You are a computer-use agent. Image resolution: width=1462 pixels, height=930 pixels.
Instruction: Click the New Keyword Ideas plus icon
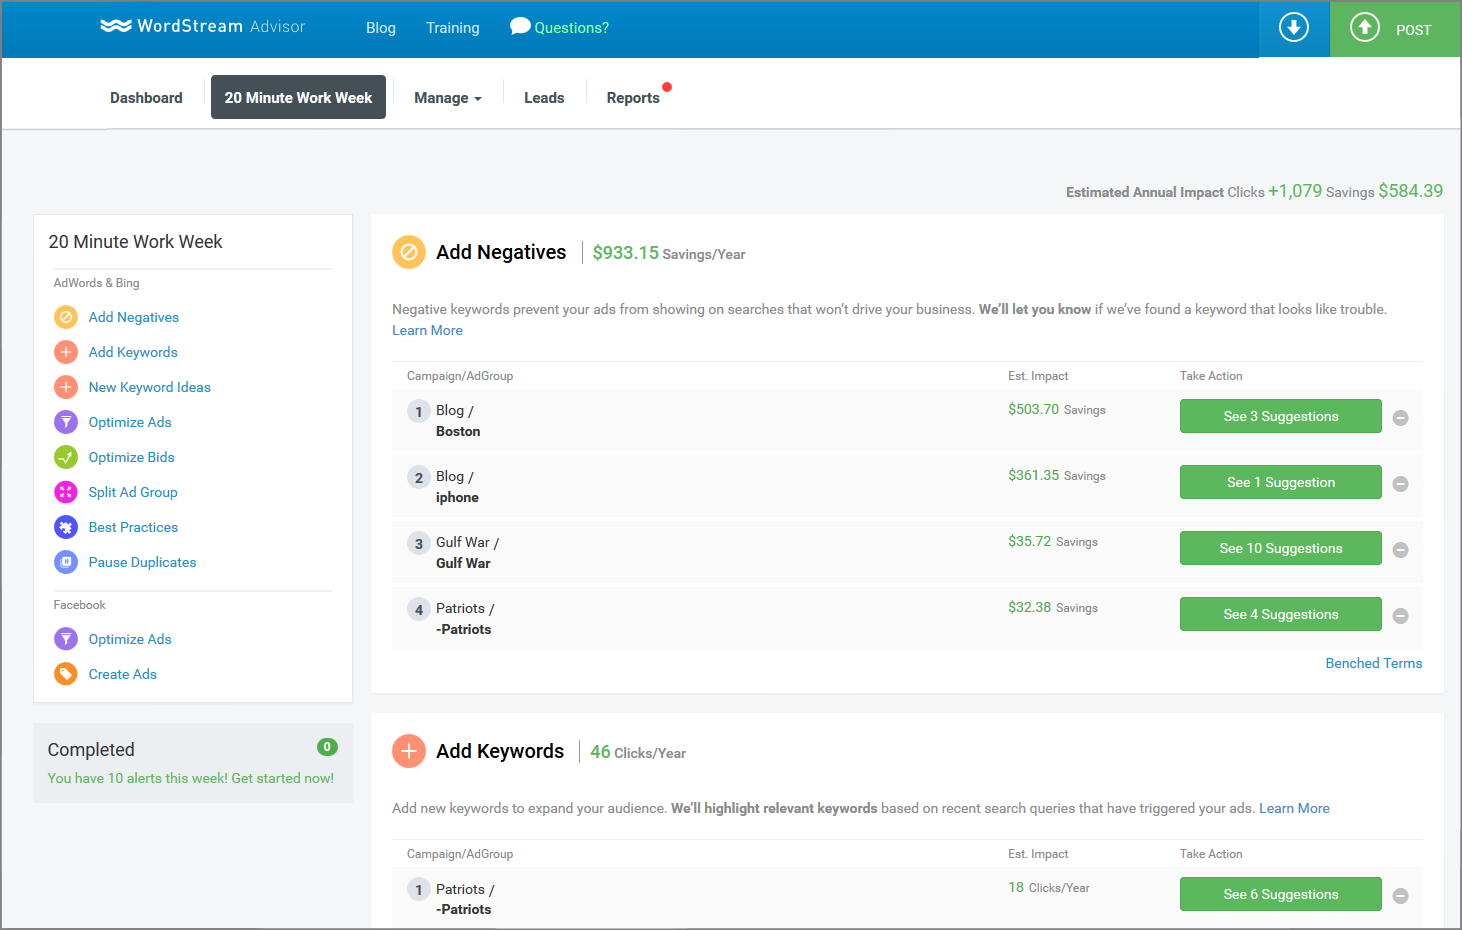(66, 387)
